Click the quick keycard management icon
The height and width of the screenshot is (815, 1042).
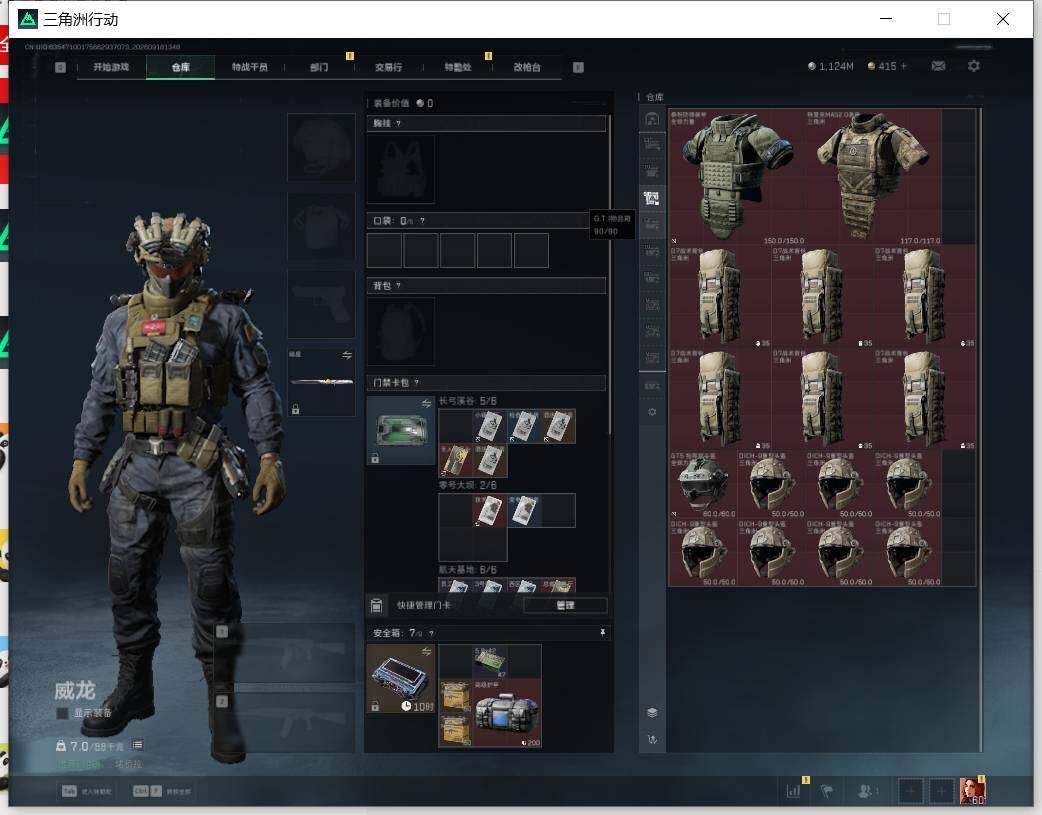pyautogui.click(x=376, y=605)
